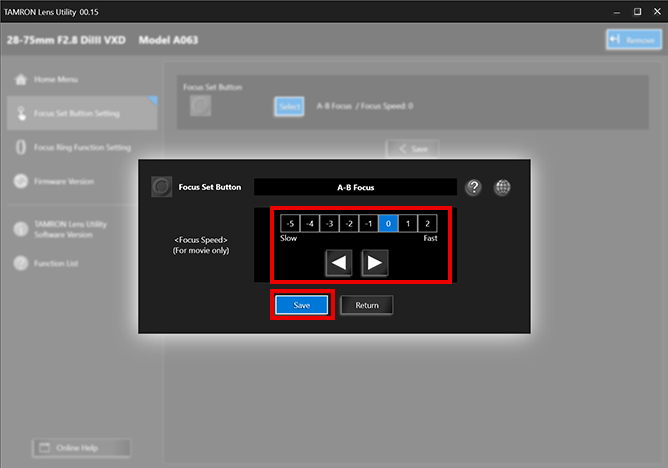Image resolution: width=668 pixels, height=468 pixels.
Task: Click the software version info icon
Action: (20, 229)
